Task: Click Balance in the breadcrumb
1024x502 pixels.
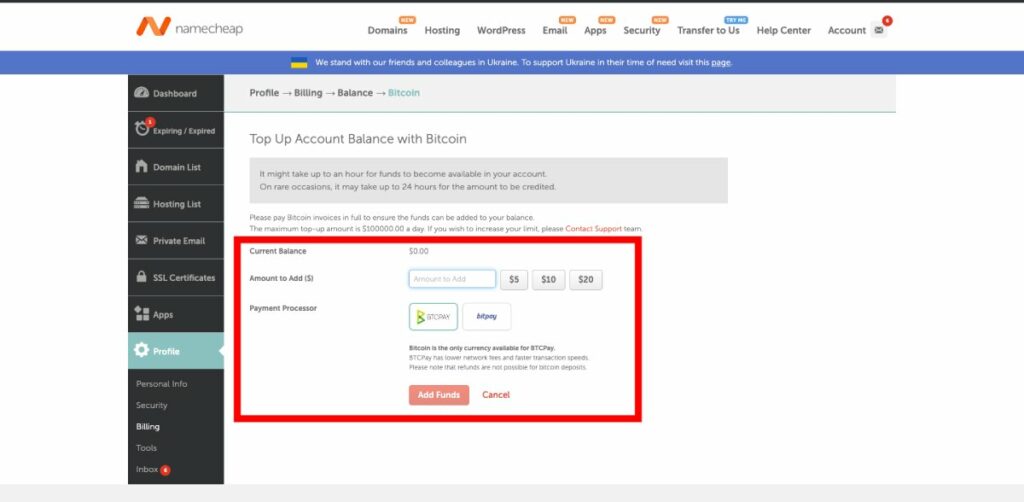Action: click(x=355, y=93)
